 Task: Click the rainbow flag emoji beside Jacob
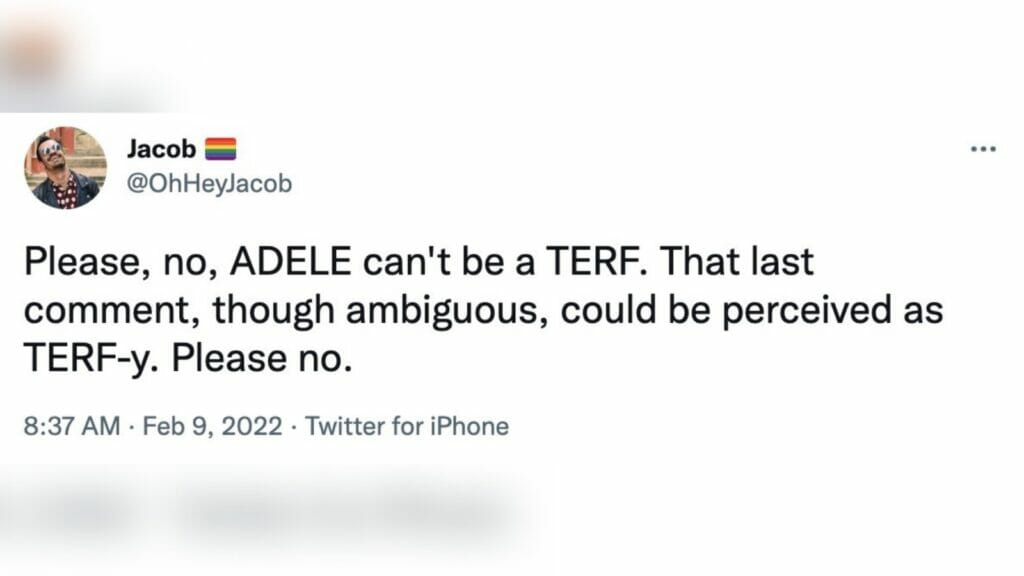[x=221, y=149]
